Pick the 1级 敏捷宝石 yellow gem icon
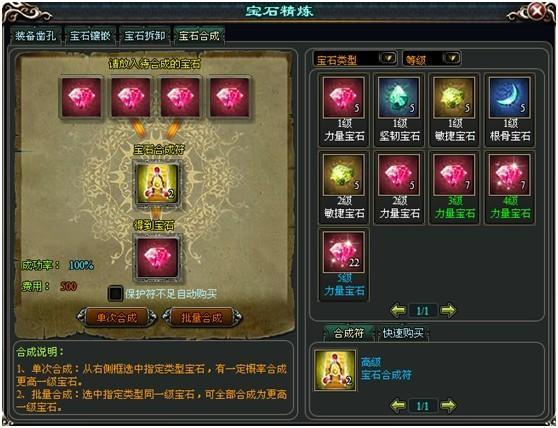Image resolution: width=558 pixels, height=428 pixels. [454, 97]
